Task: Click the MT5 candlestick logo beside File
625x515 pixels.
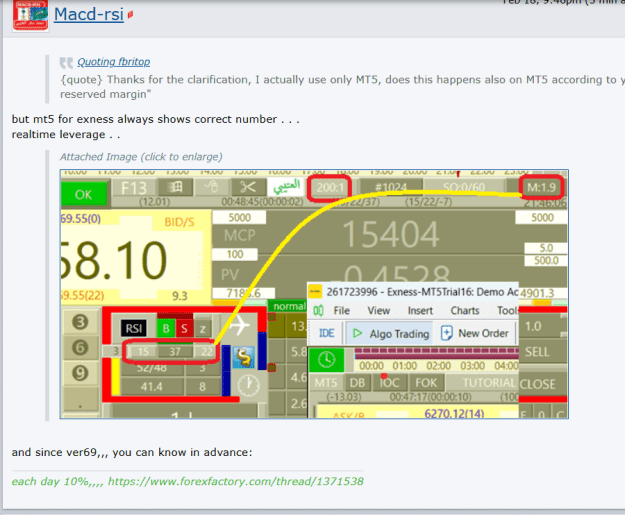Action: (x=318, y=311)
